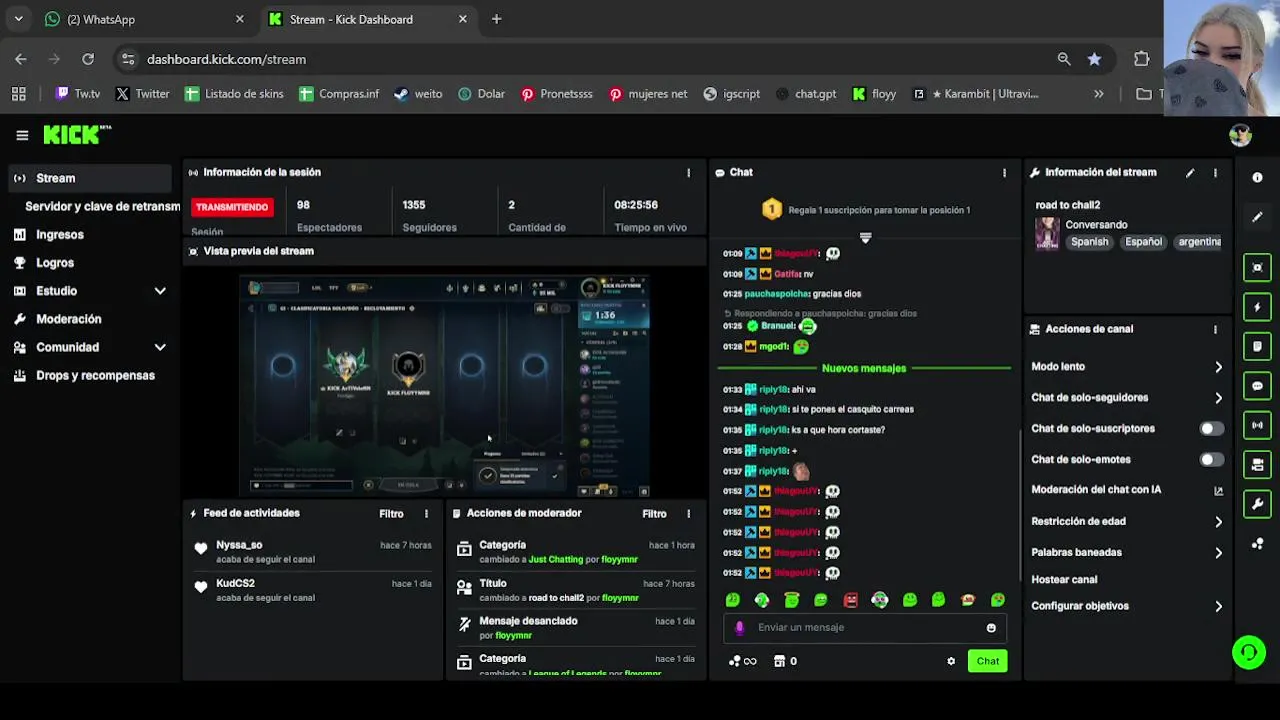Open Filtro in Acciones de moderador

click(x=654, y=514)
